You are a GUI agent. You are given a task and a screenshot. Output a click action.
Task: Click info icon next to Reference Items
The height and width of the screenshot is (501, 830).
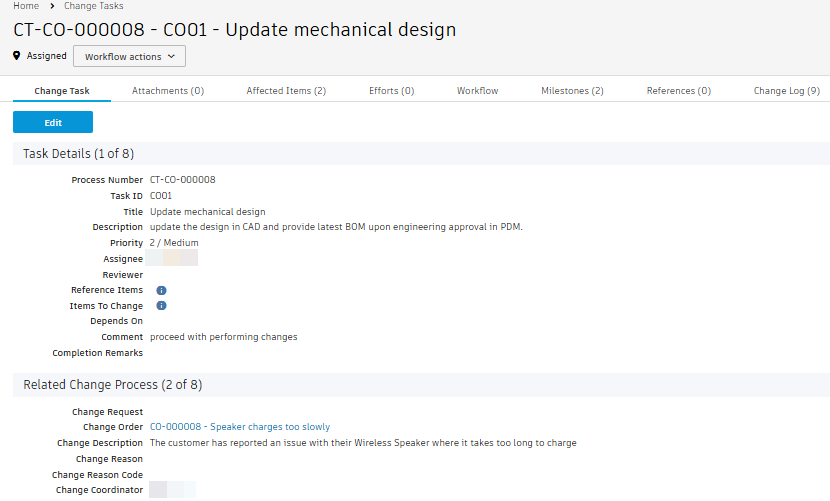(x=162, y=290)
